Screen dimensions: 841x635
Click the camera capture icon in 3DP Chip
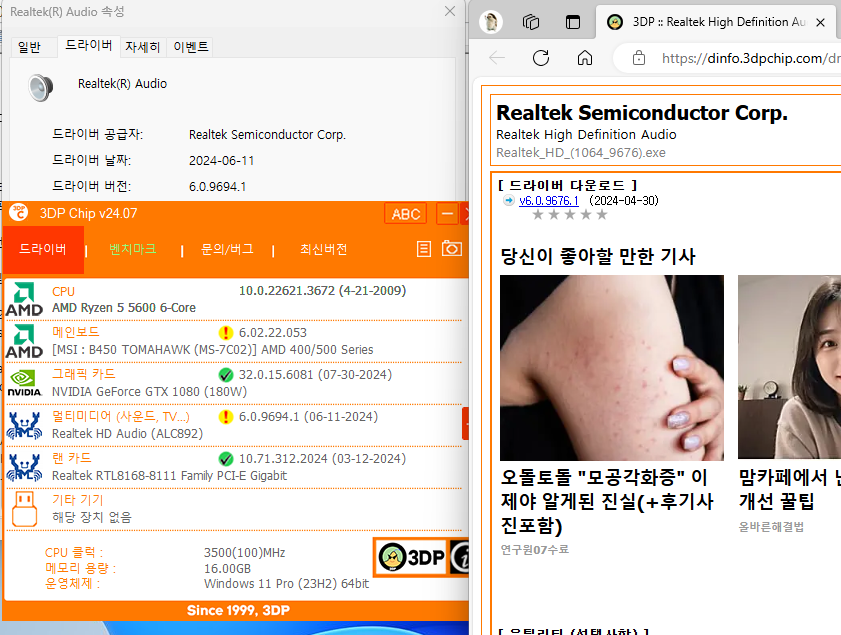(x=452, y=248)
